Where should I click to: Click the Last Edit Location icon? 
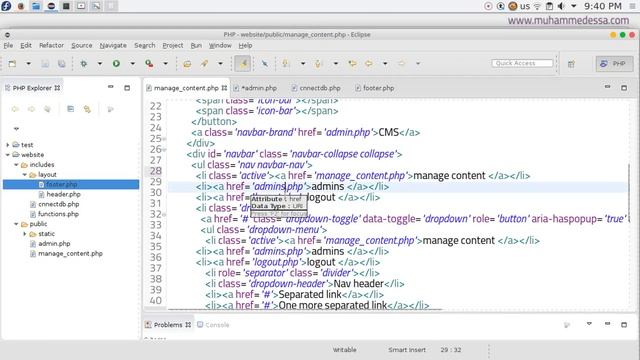pyautogui.click(x=352, y=64)
